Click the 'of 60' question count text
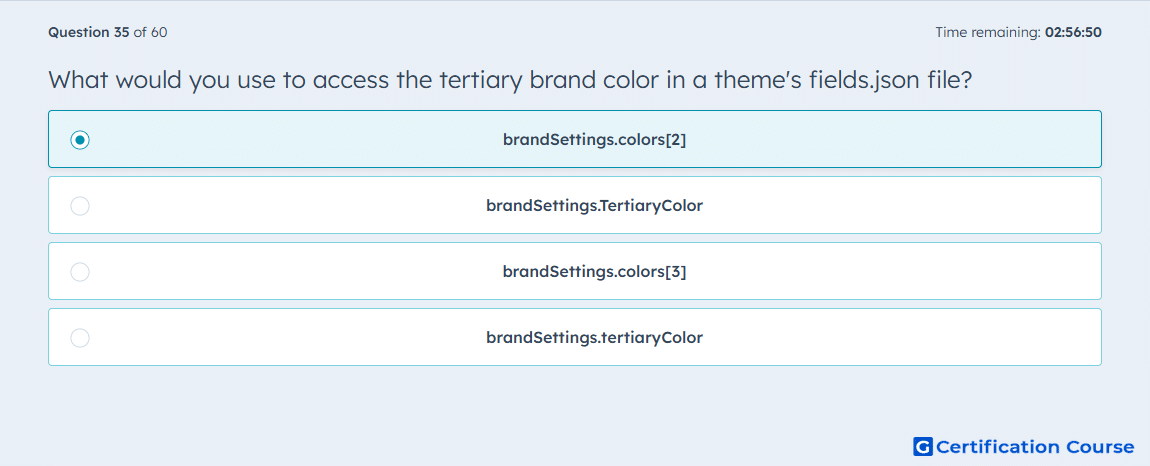The image size is (1150, 466). (x=150, y=32)
